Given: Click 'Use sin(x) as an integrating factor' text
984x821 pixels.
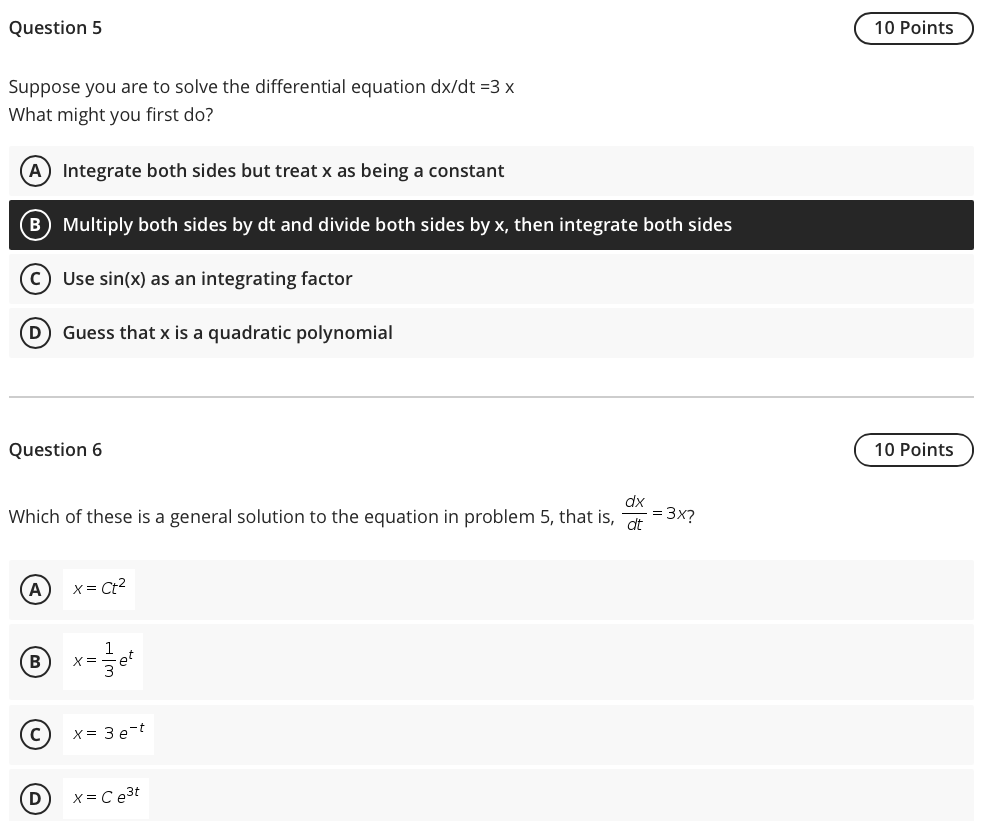Looking at the screenshot, I should coord(207,279).
